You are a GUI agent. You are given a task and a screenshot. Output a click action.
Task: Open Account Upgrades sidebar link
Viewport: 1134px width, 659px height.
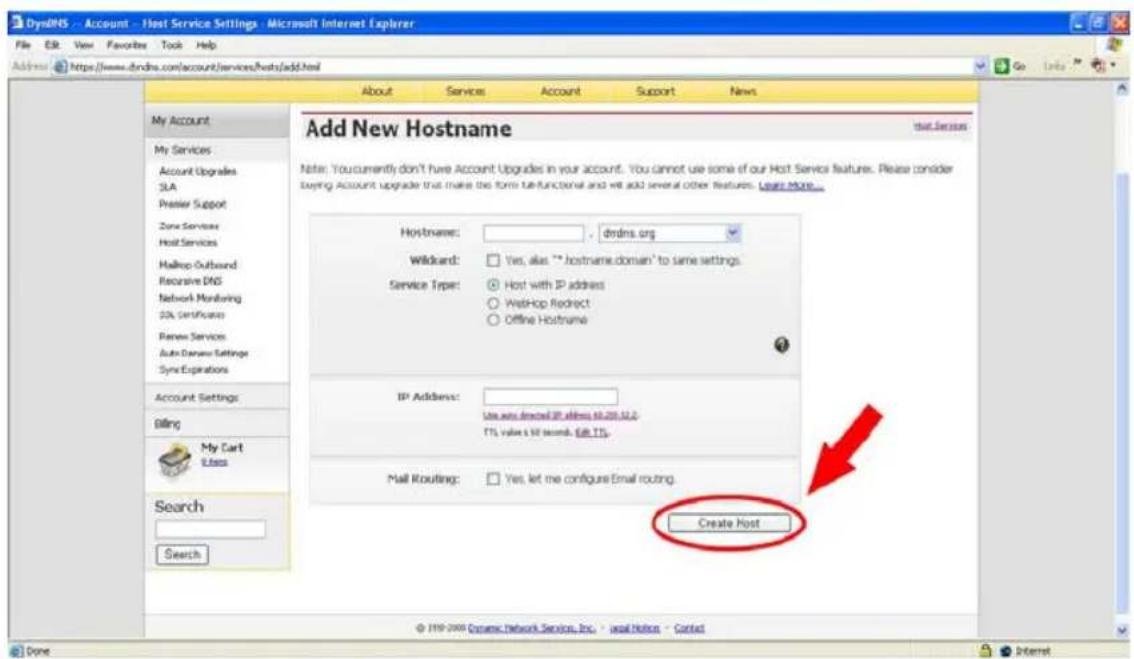point(197,171)
